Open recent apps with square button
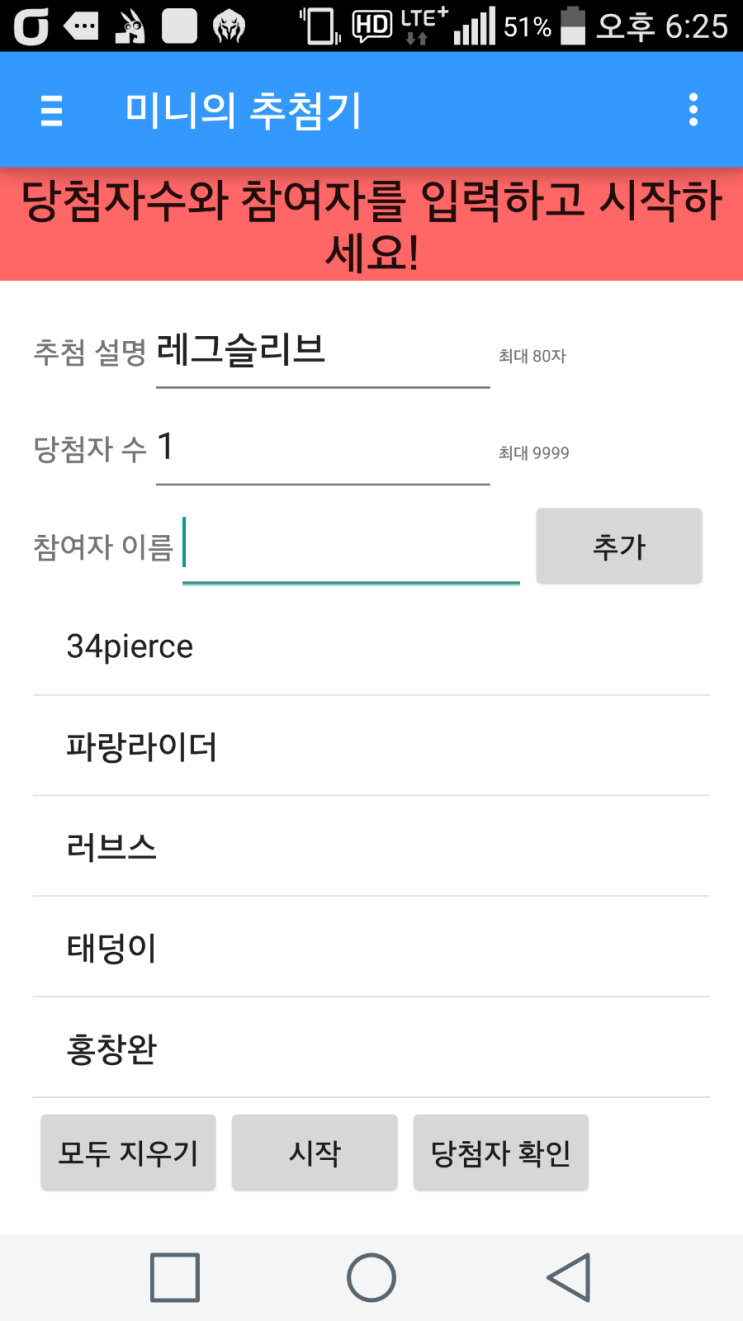 point(175,1277)
